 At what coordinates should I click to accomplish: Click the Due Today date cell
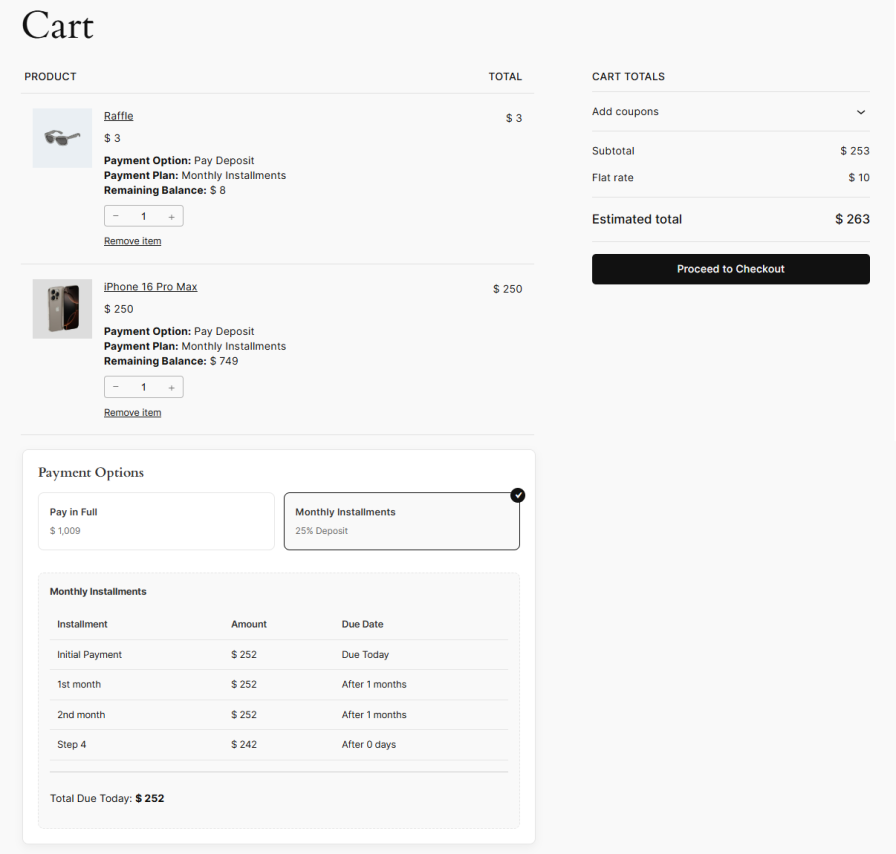[365, 655]
